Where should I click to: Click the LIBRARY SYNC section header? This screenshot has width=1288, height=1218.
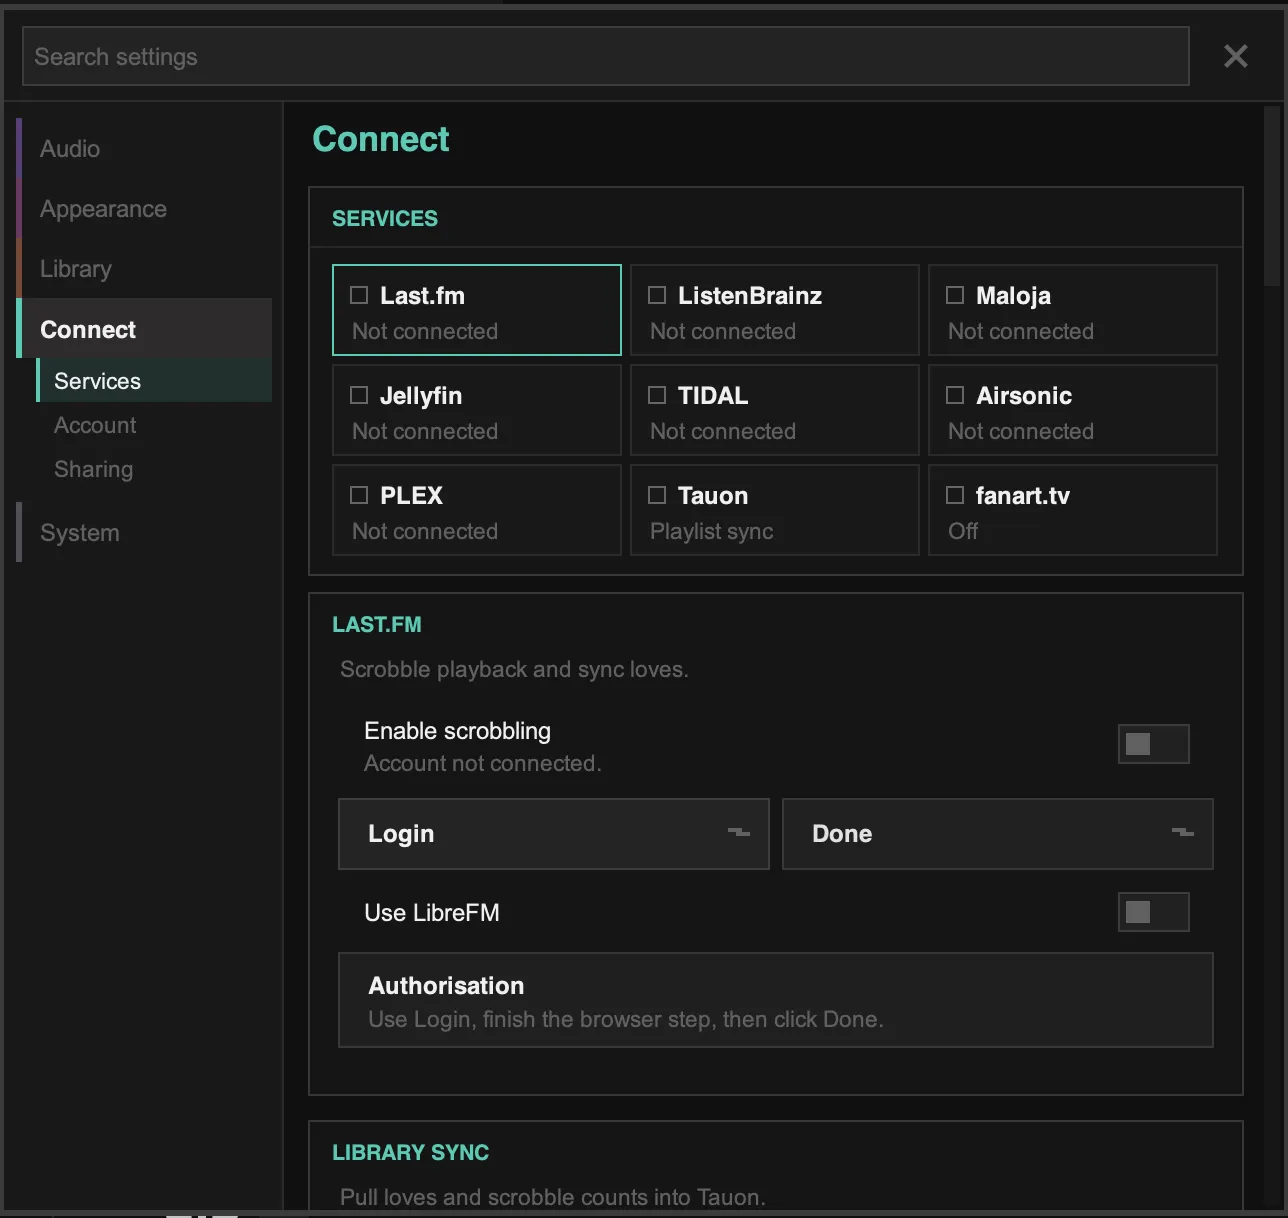click(411, 1152)
